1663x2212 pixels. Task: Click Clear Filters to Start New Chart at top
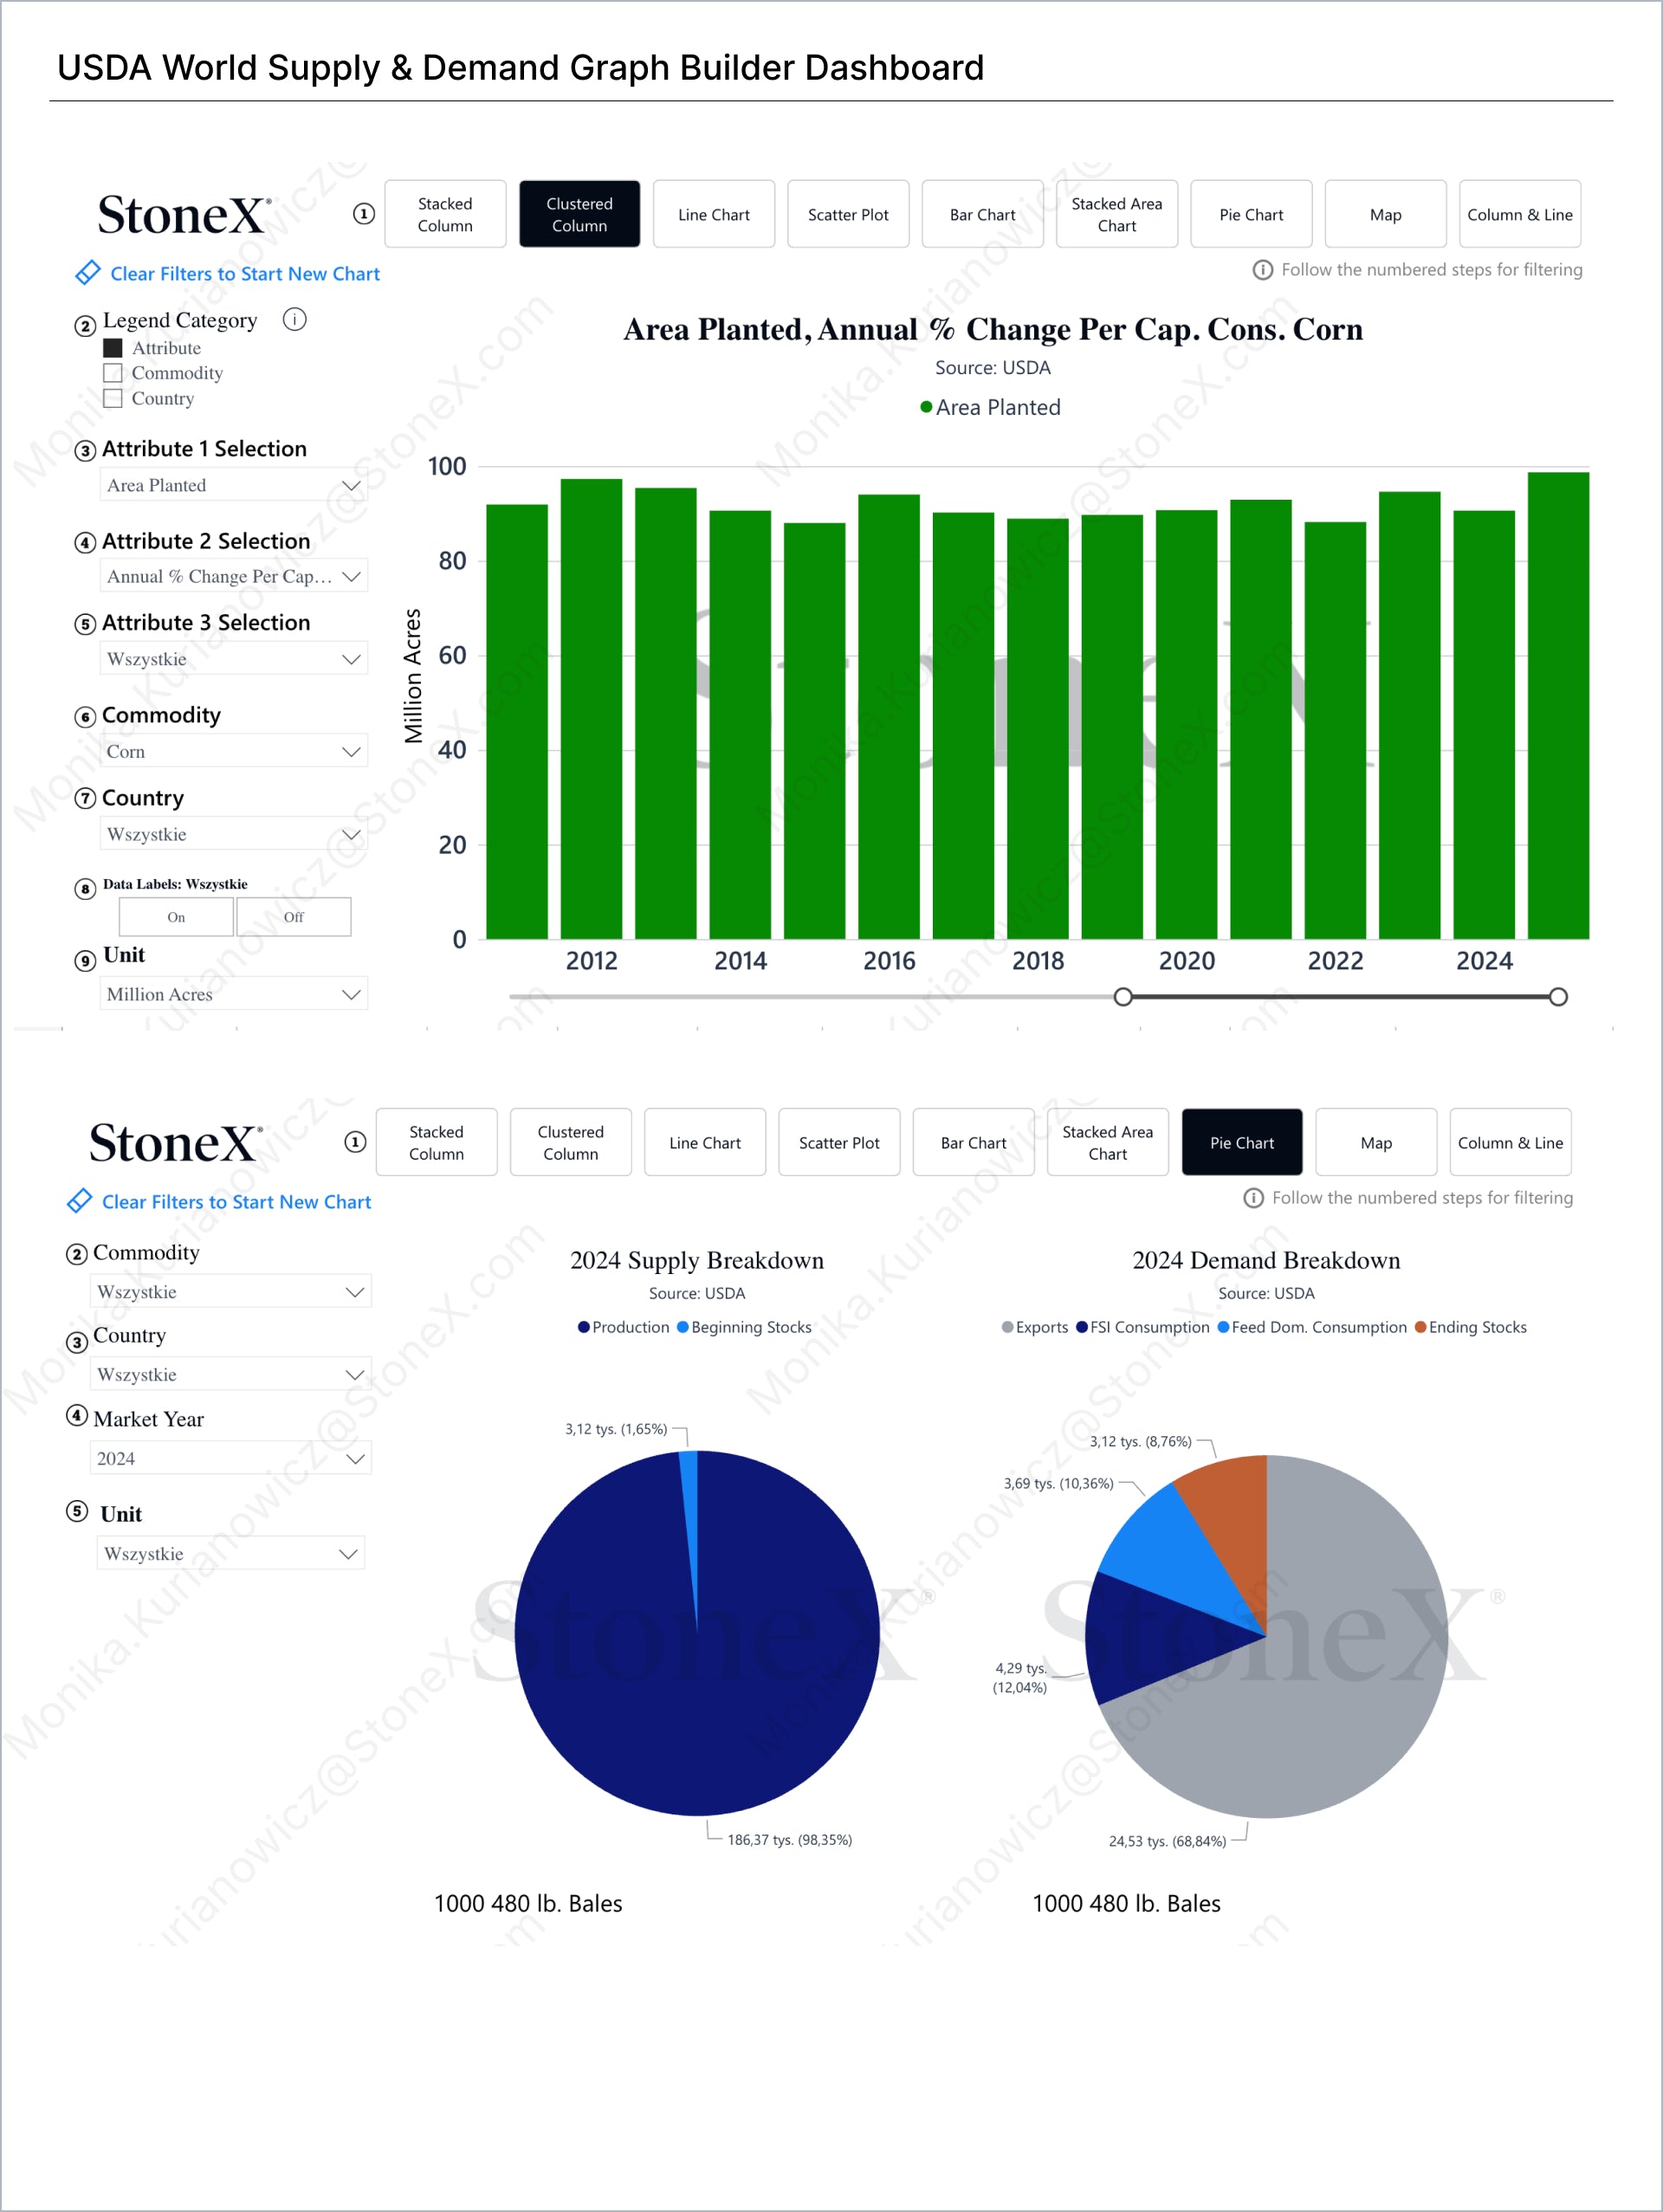[x=244, y=274]
